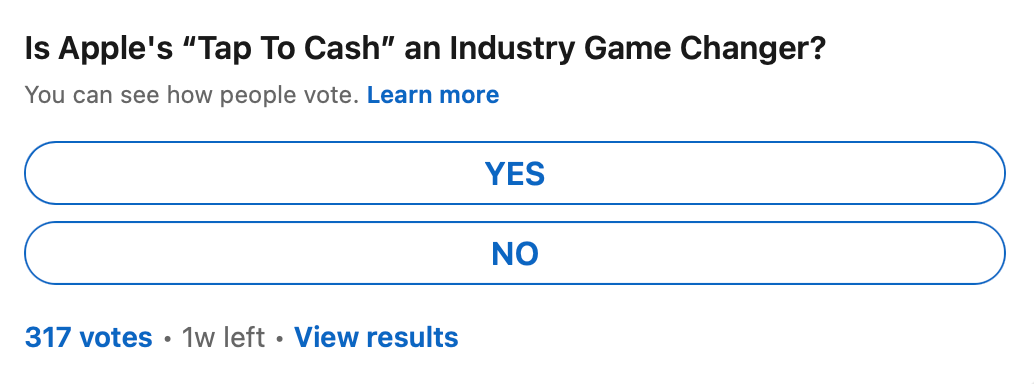This screenshot has height=384, width=1034.
Task: Click the '1w left' time remaining text
Action: [x=224, y=337]
